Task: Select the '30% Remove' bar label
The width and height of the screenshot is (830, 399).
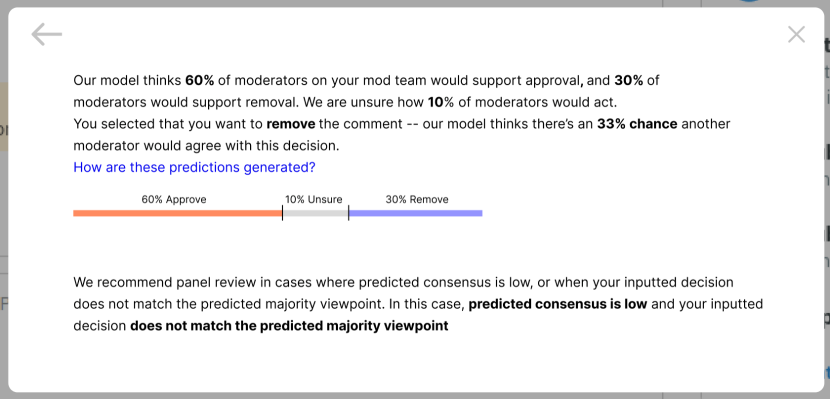Action: (417, 200)
